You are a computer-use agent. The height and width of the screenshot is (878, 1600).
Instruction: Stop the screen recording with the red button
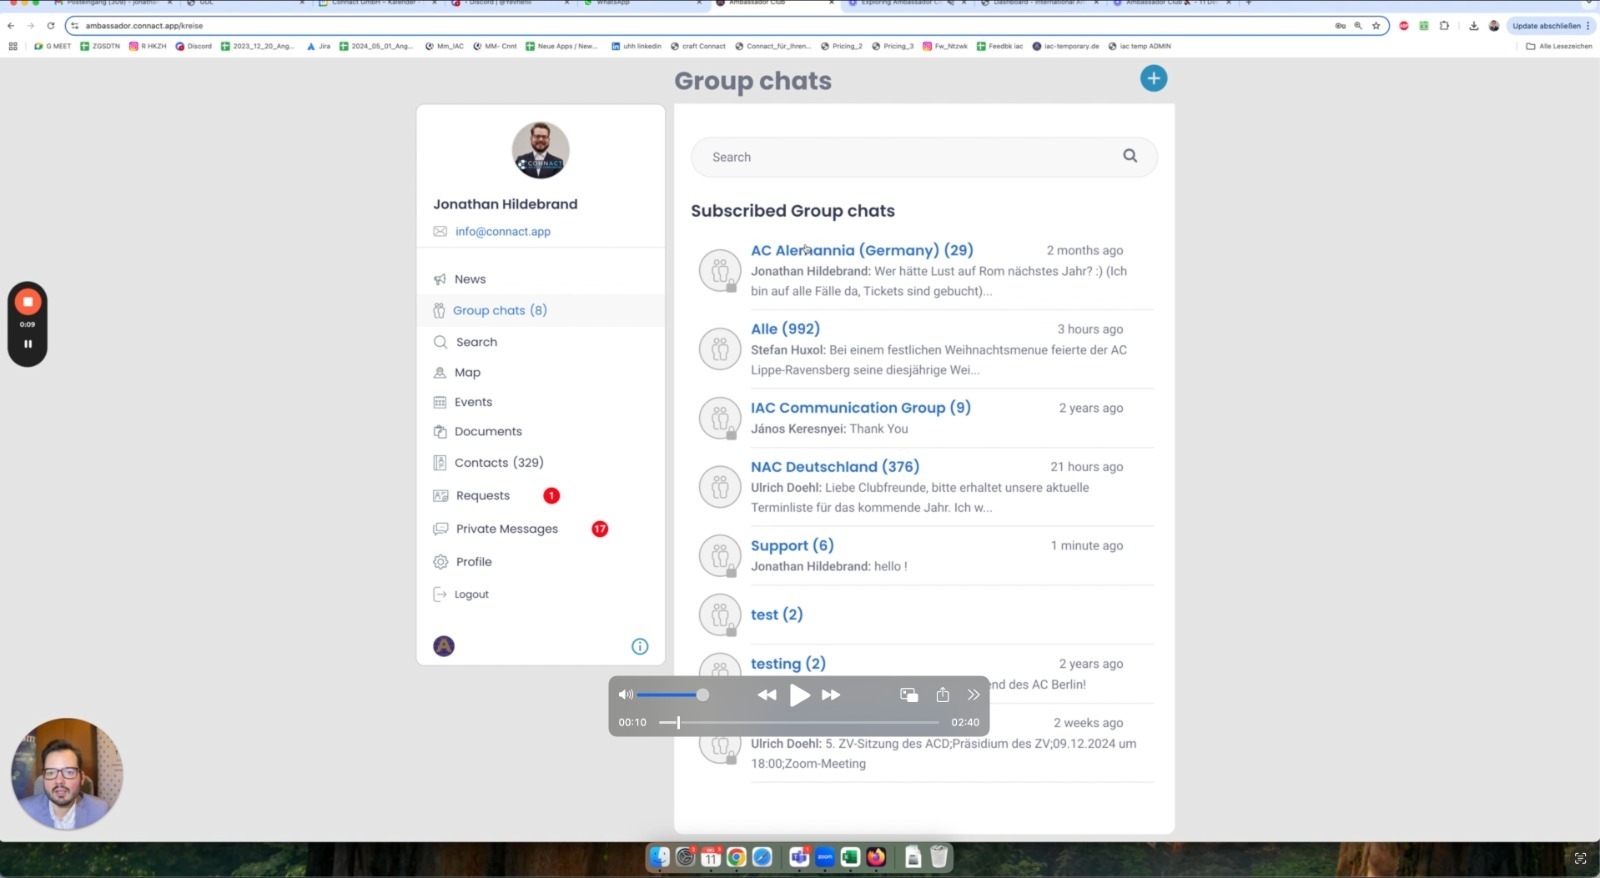[x=28, y=301]
